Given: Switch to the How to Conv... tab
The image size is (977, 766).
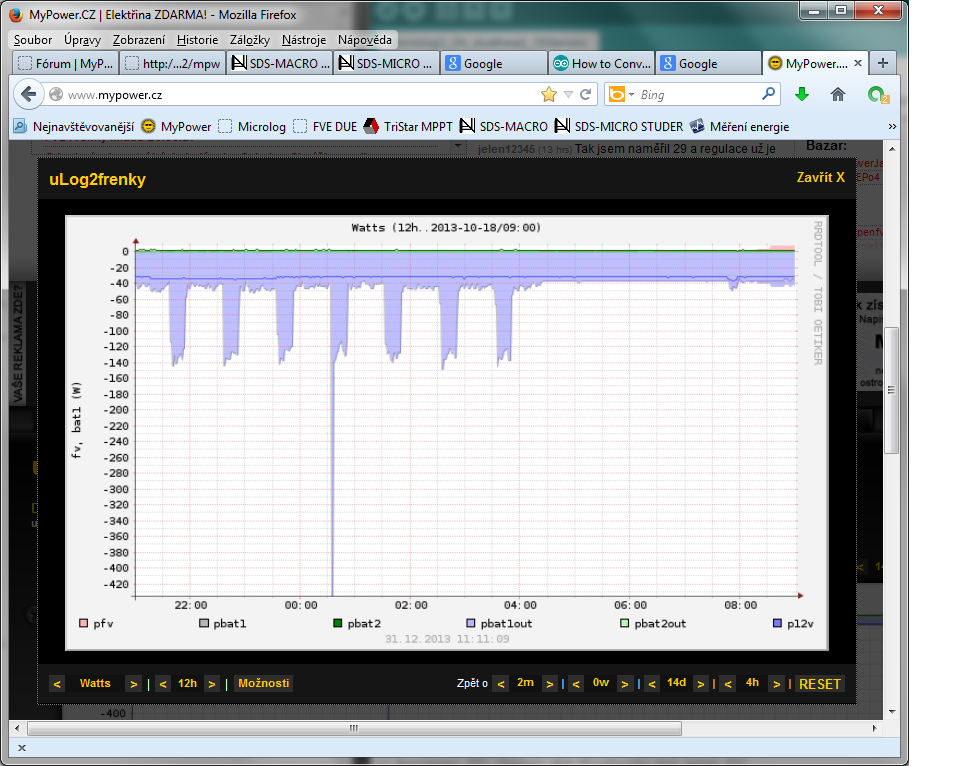Looking at the screenshot, I should 602,63.
